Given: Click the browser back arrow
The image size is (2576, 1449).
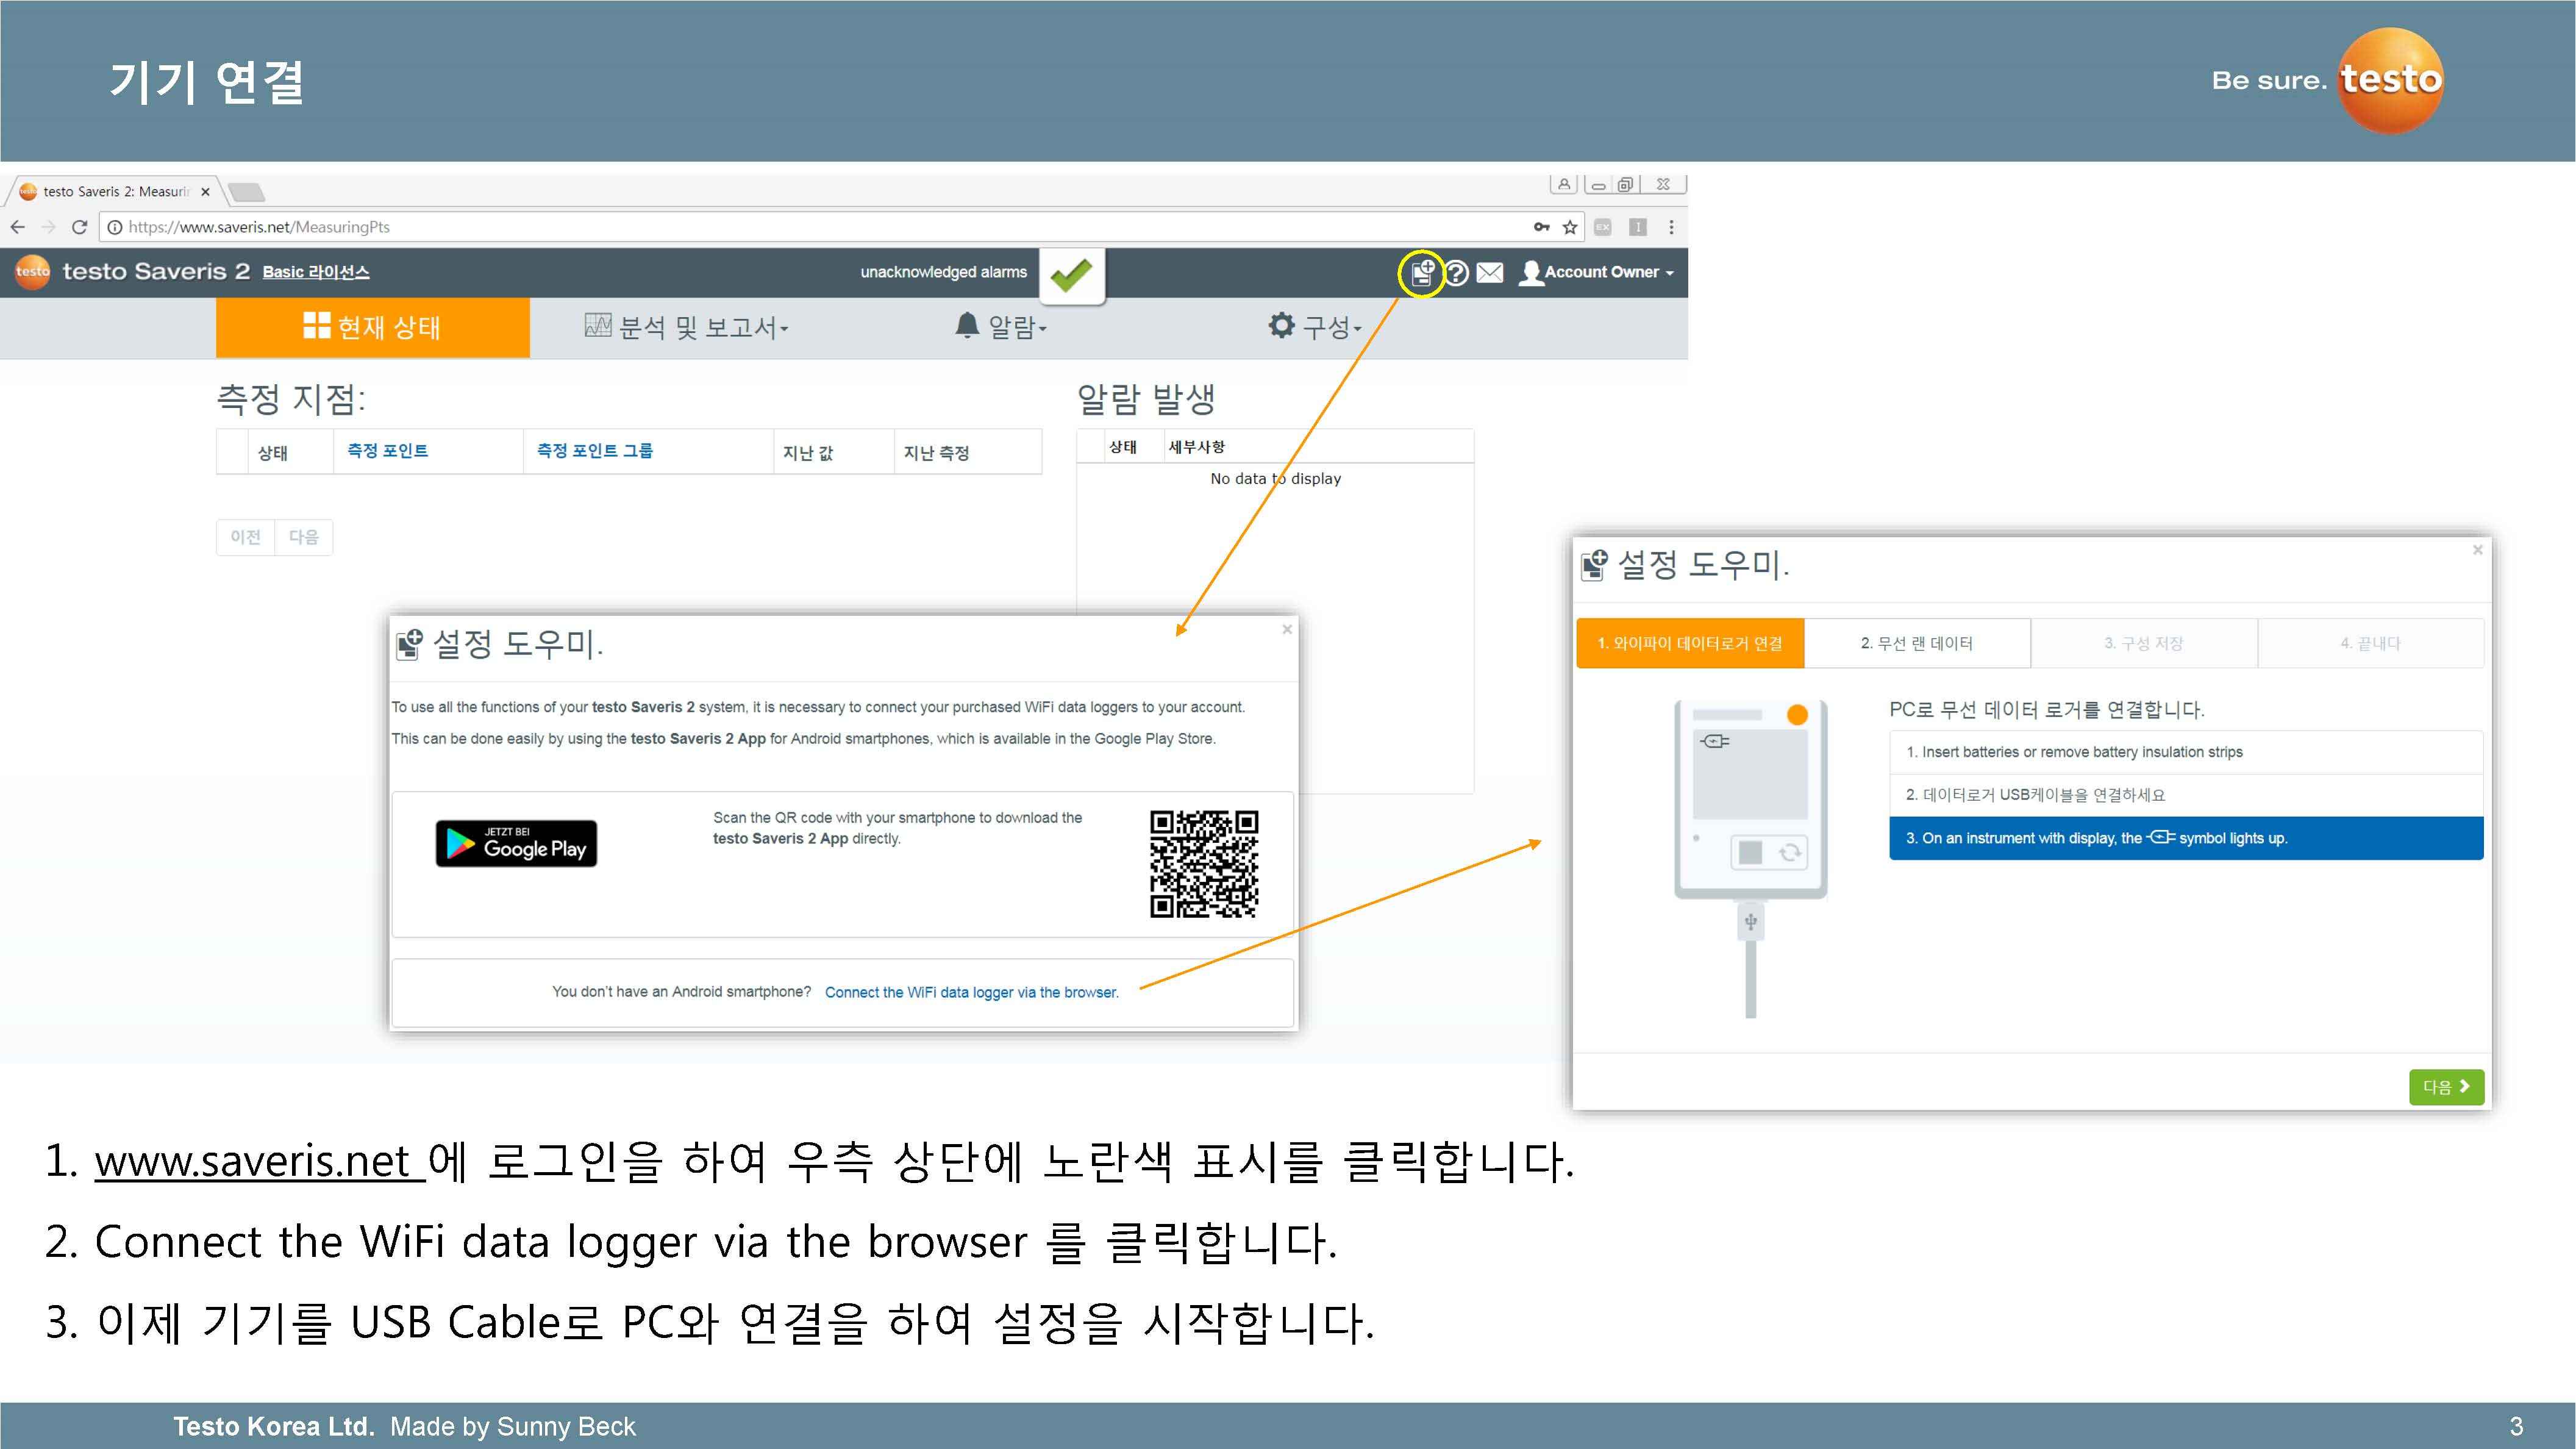Looking at the screenshot, I should click(x=18, y=227).
